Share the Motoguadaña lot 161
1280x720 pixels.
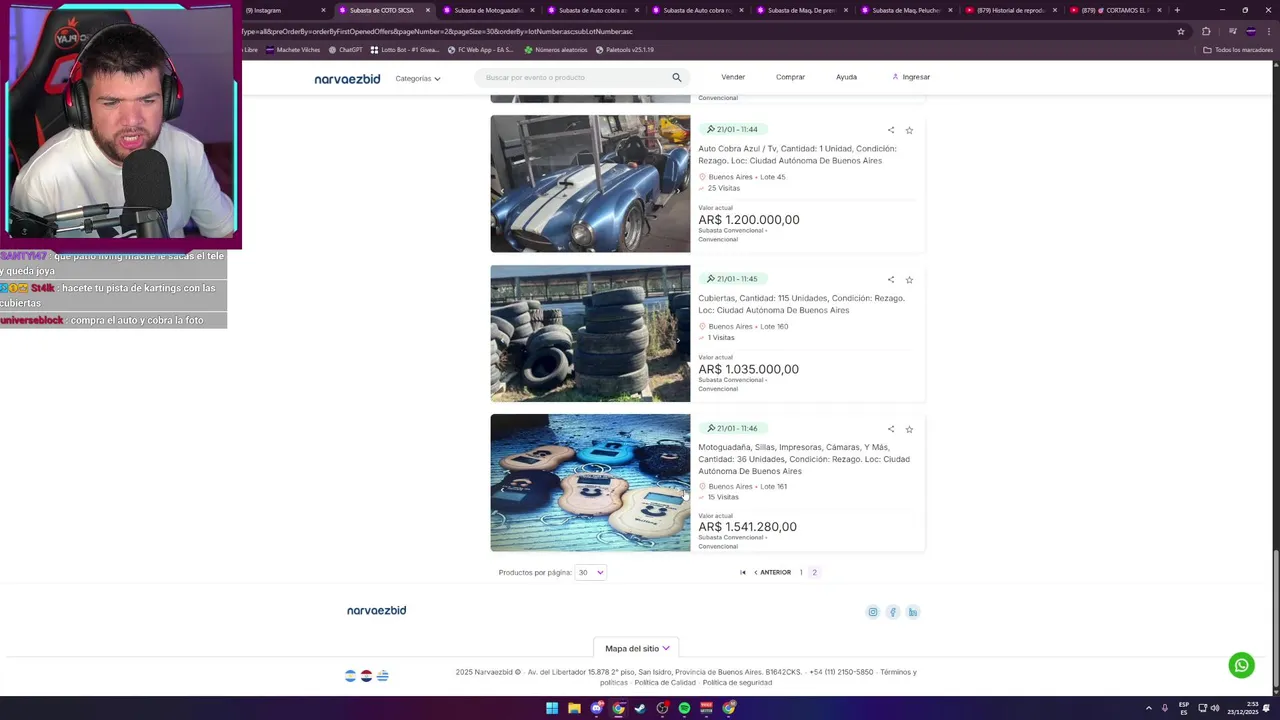point(891,429)
